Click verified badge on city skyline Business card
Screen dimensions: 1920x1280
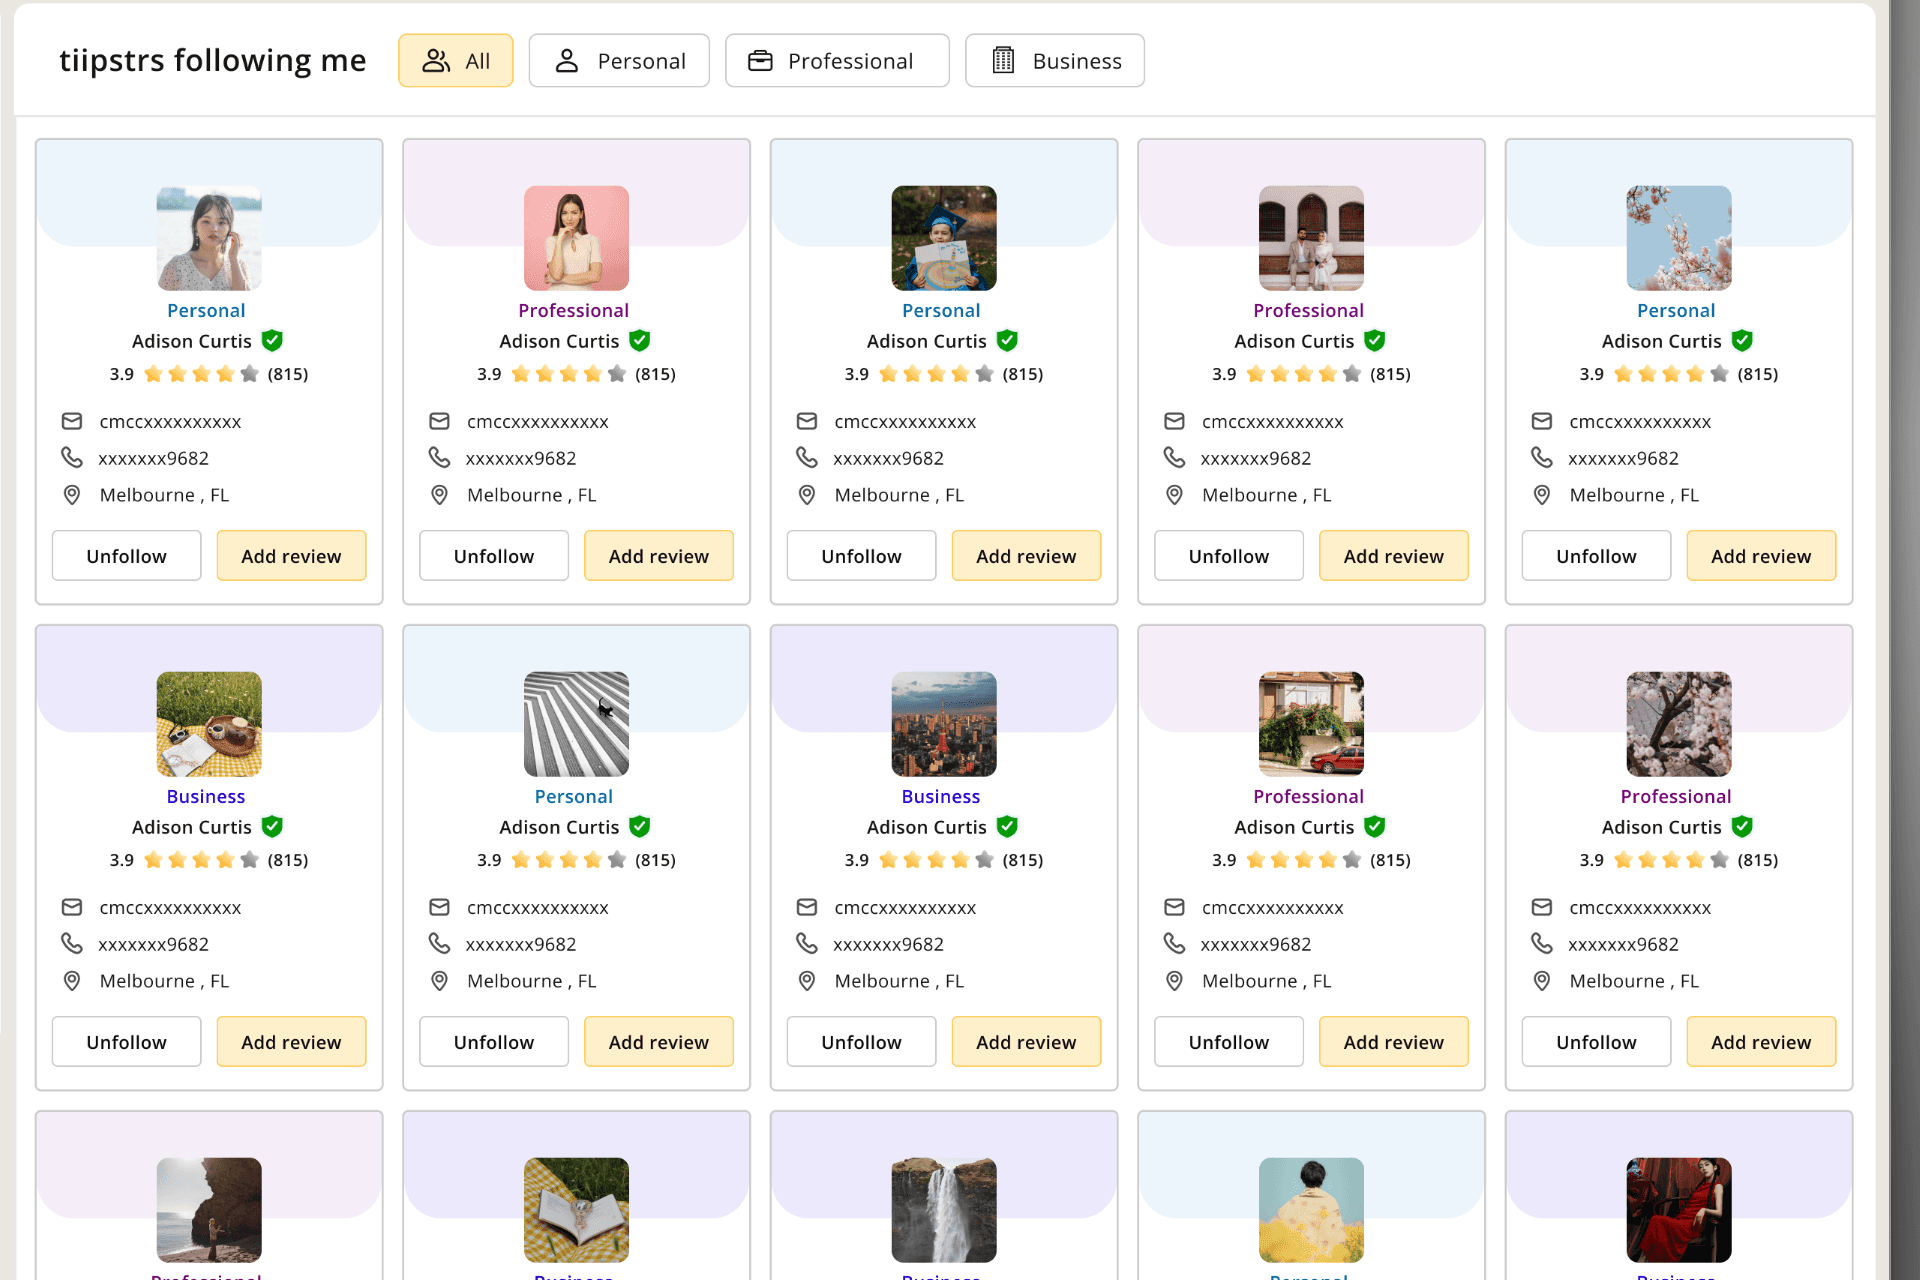point(1007,827)
